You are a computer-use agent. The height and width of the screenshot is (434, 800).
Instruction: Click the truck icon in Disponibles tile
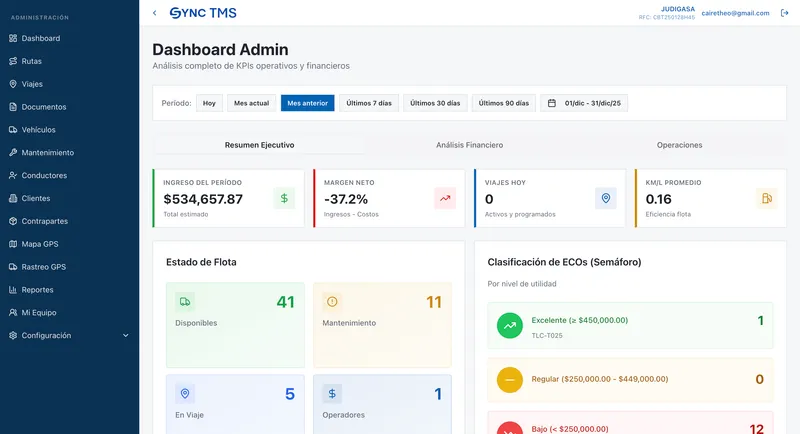(185, 302)
